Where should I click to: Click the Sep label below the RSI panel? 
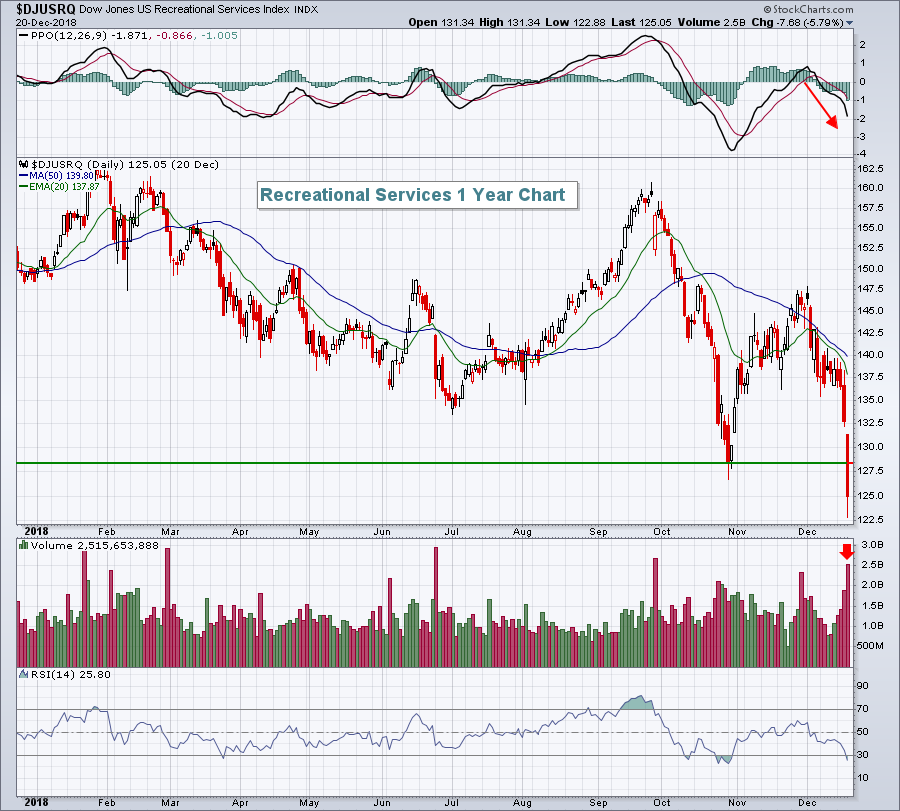click(598, 803)
